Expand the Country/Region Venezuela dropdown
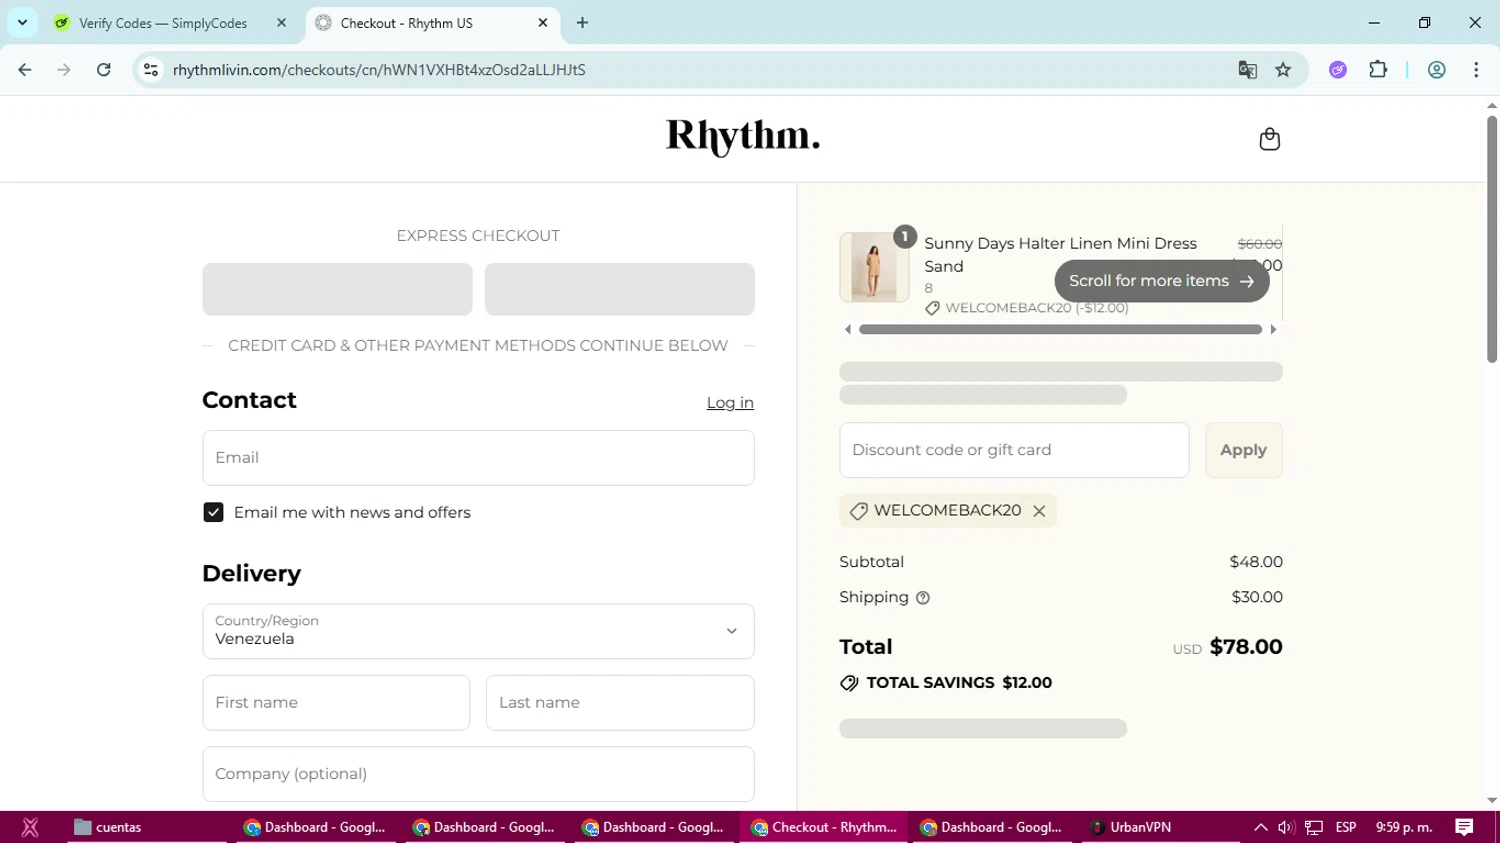The width and height of the screenshot is (1500, 843). click(x=478, y=631)
